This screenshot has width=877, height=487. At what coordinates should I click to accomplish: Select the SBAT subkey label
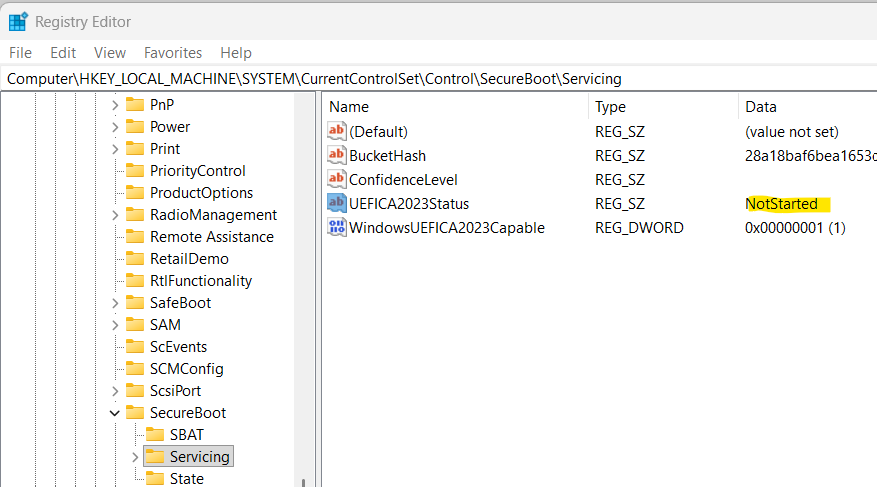(x=187, y=434)
